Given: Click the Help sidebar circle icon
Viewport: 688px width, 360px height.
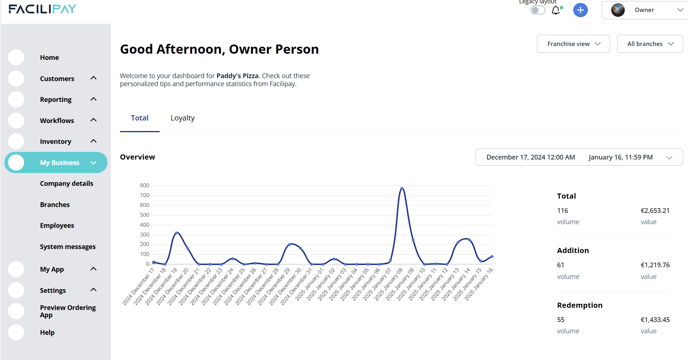Looking at the screenshot, I should pos(16,332).
